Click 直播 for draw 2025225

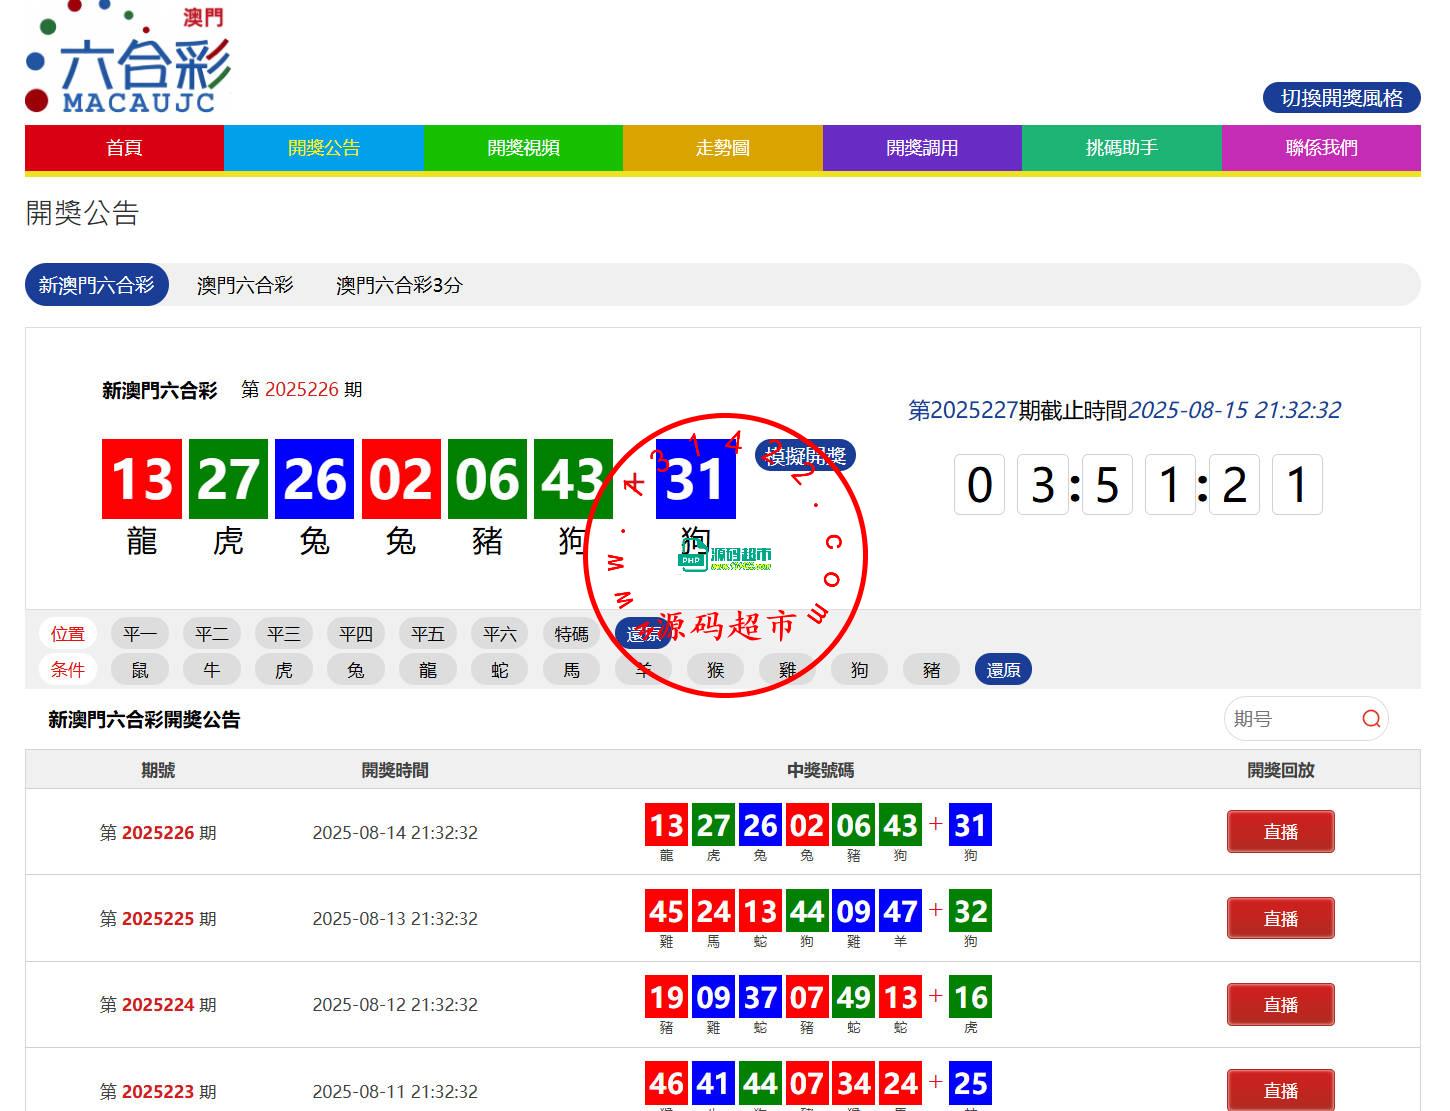[x=1281, y=918]
